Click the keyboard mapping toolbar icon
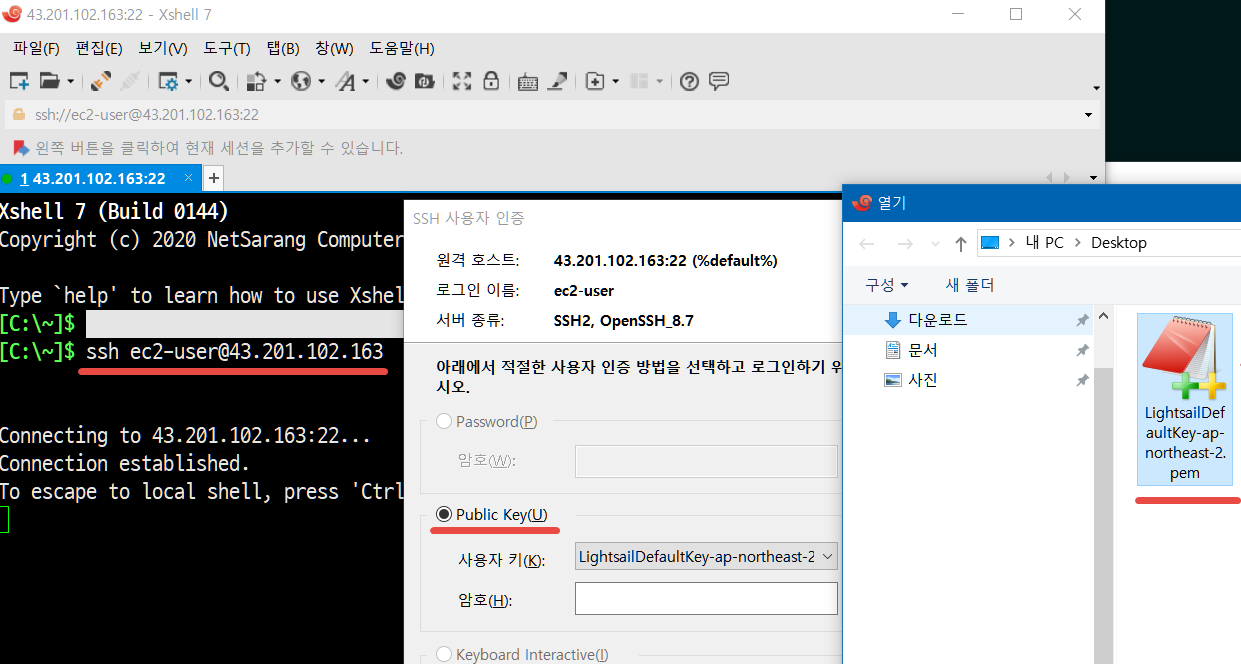 [x=528, y=82]
